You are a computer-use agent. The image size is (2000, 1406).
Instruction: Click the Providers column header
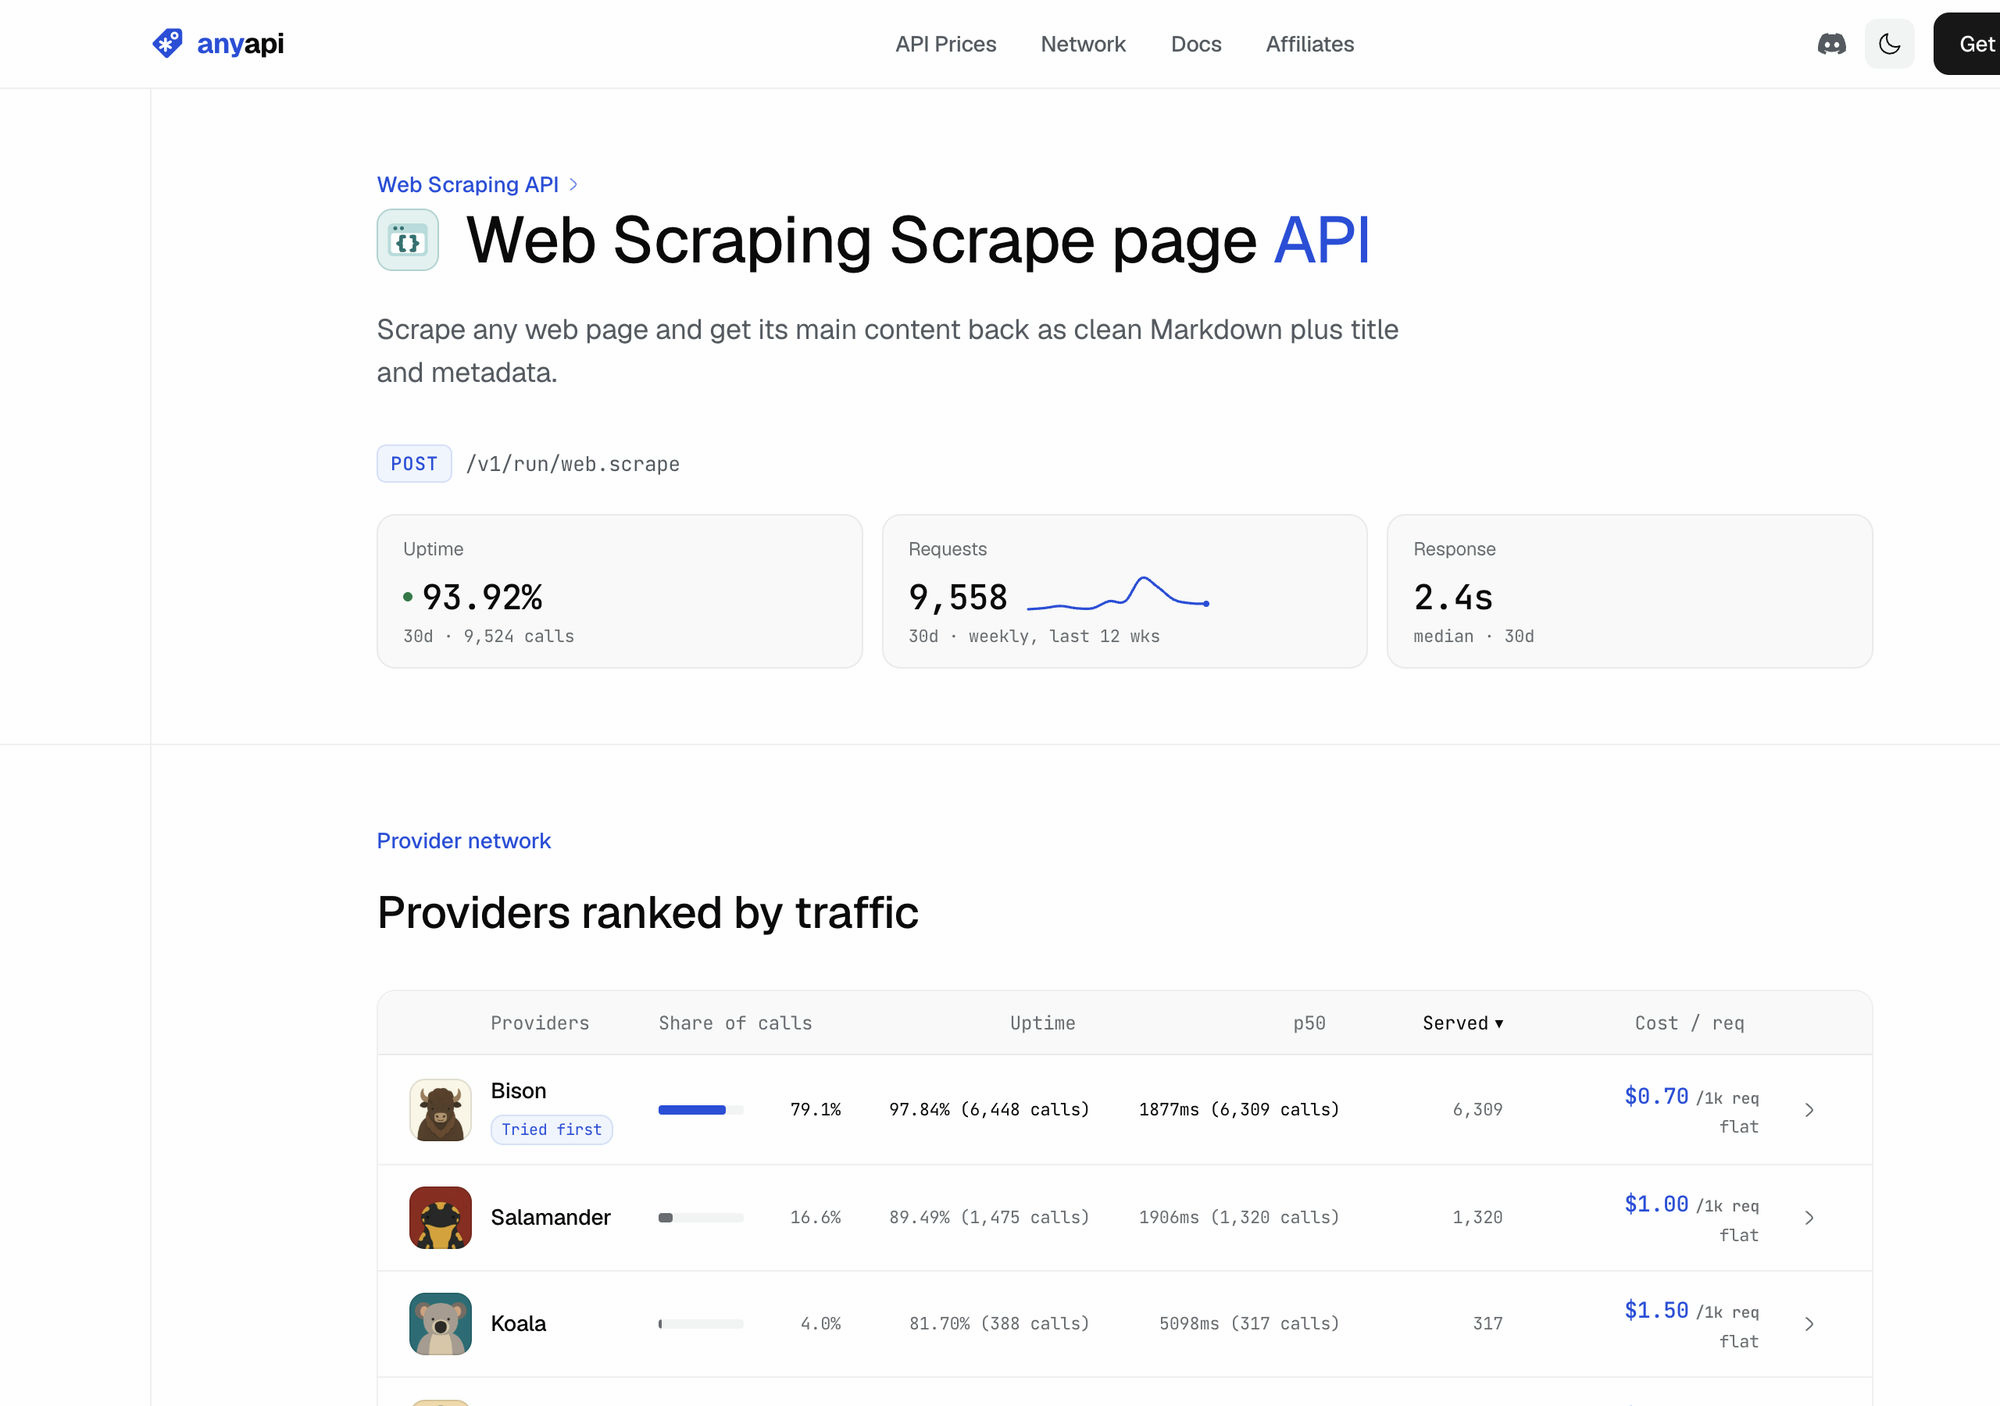[540, 1023]
